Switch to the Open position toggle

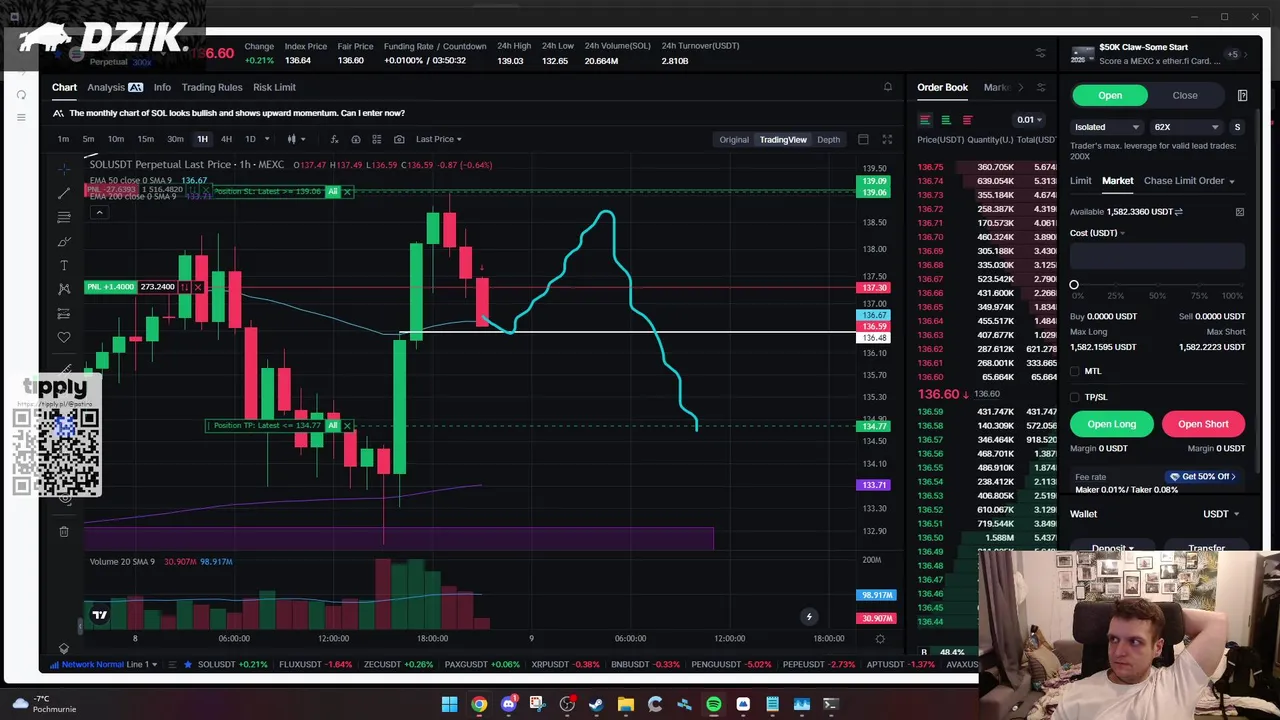(x=1110, y=95)
